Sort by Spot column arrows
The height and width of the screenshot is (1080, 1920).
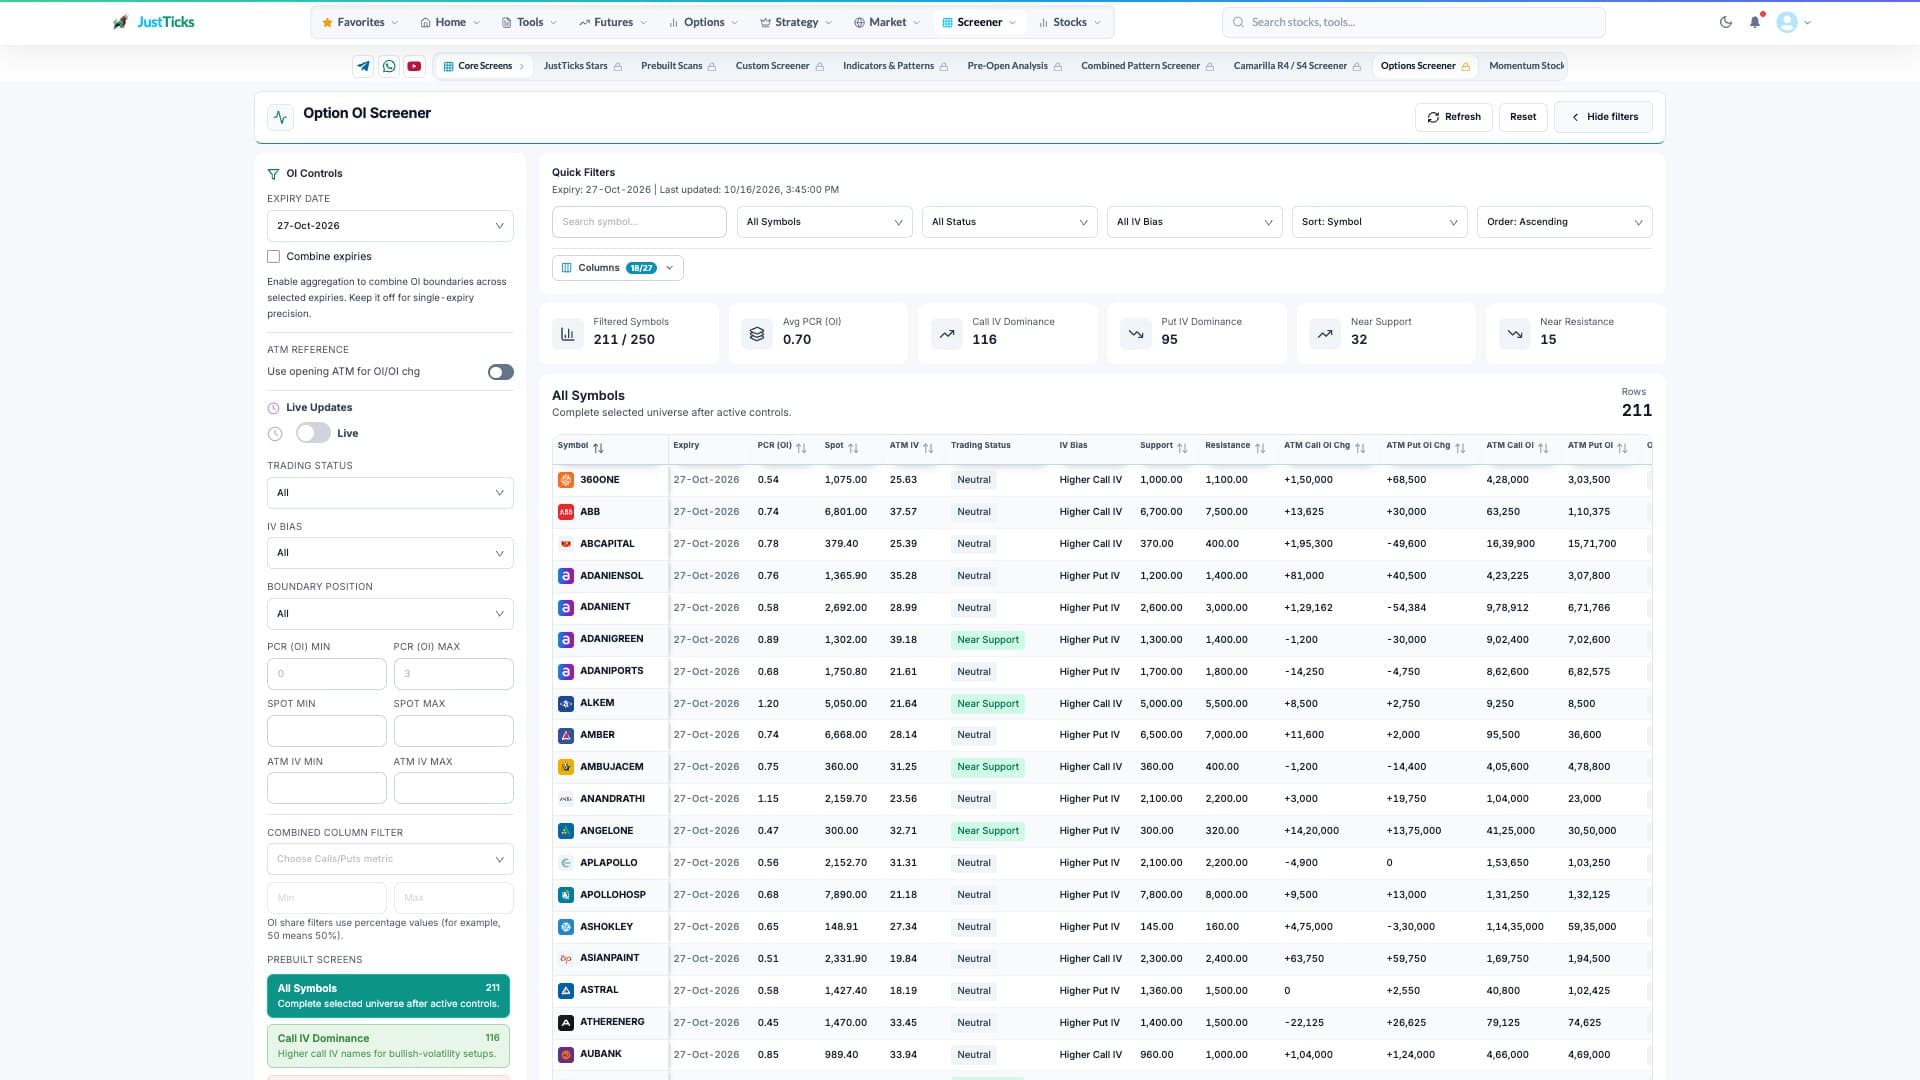[x=854, y=447]
